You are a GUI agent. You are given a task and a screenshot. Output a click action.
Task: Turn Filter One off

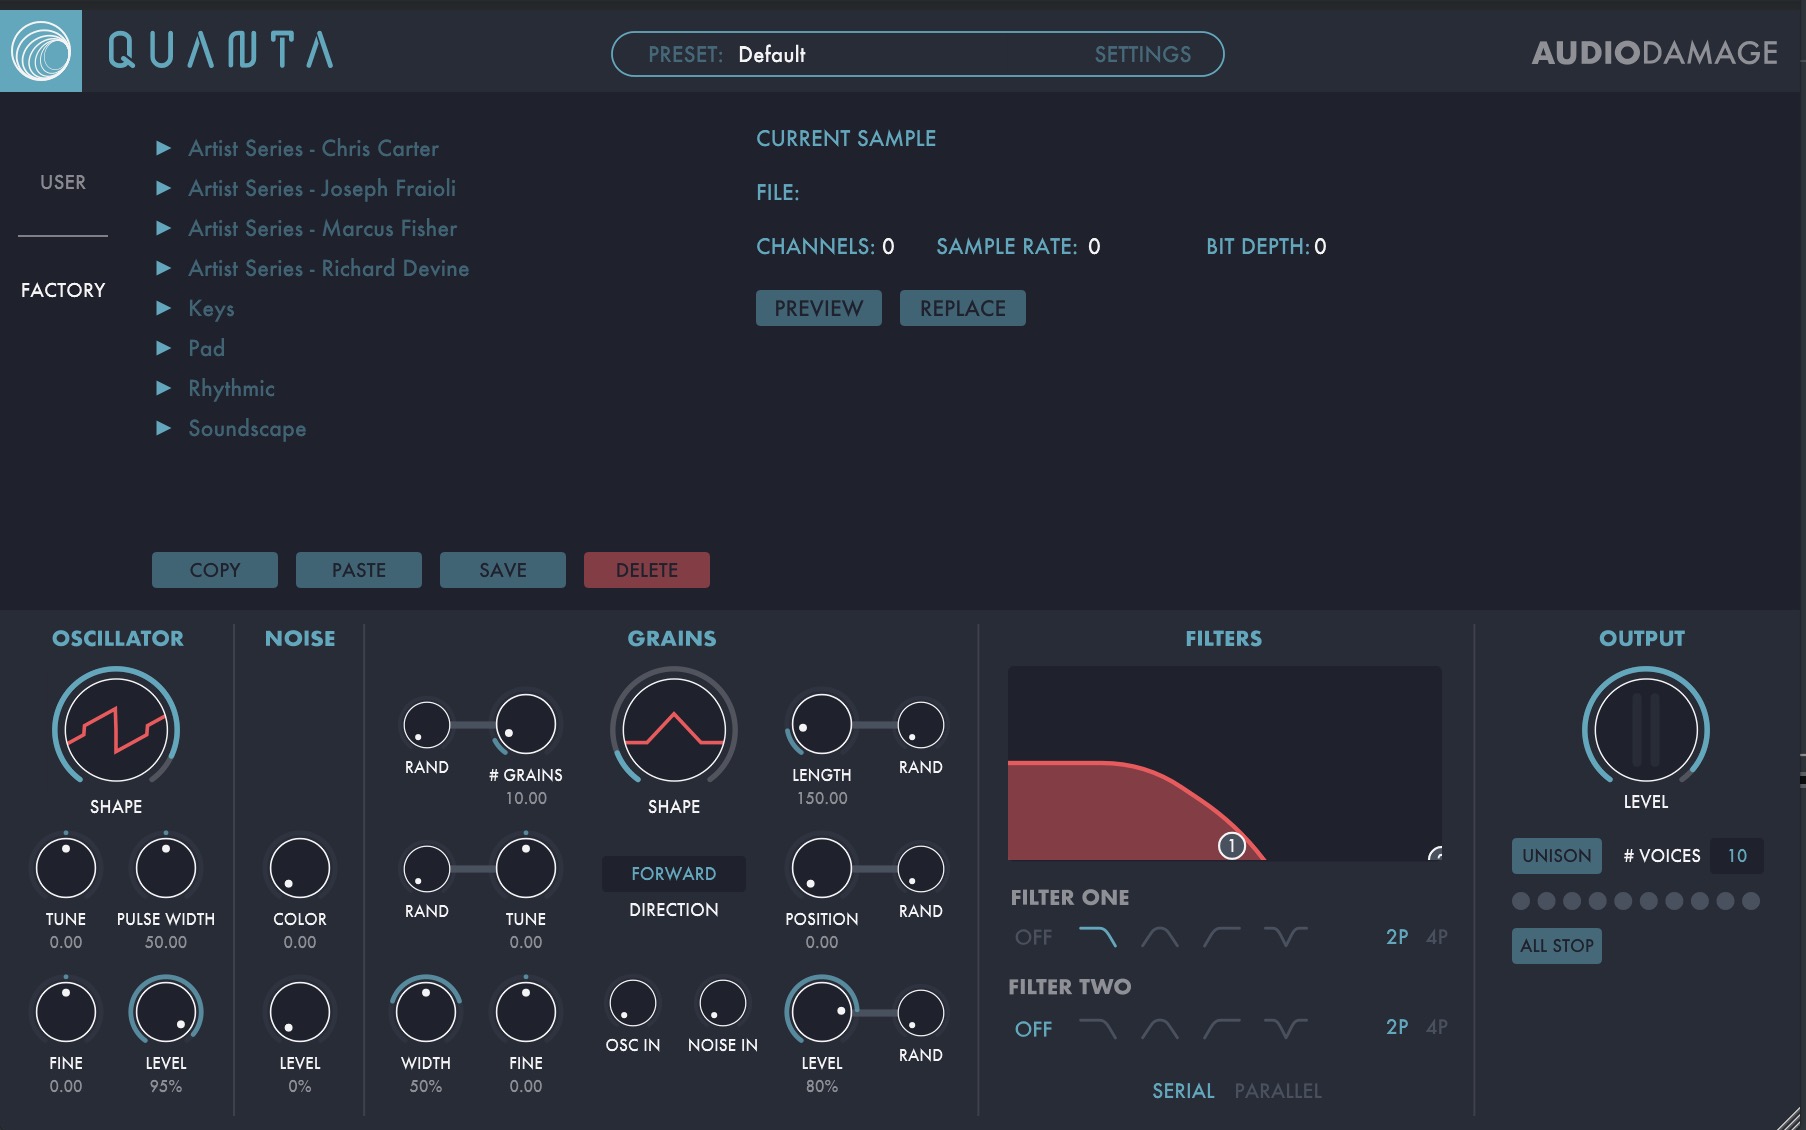click(1034, 937)
